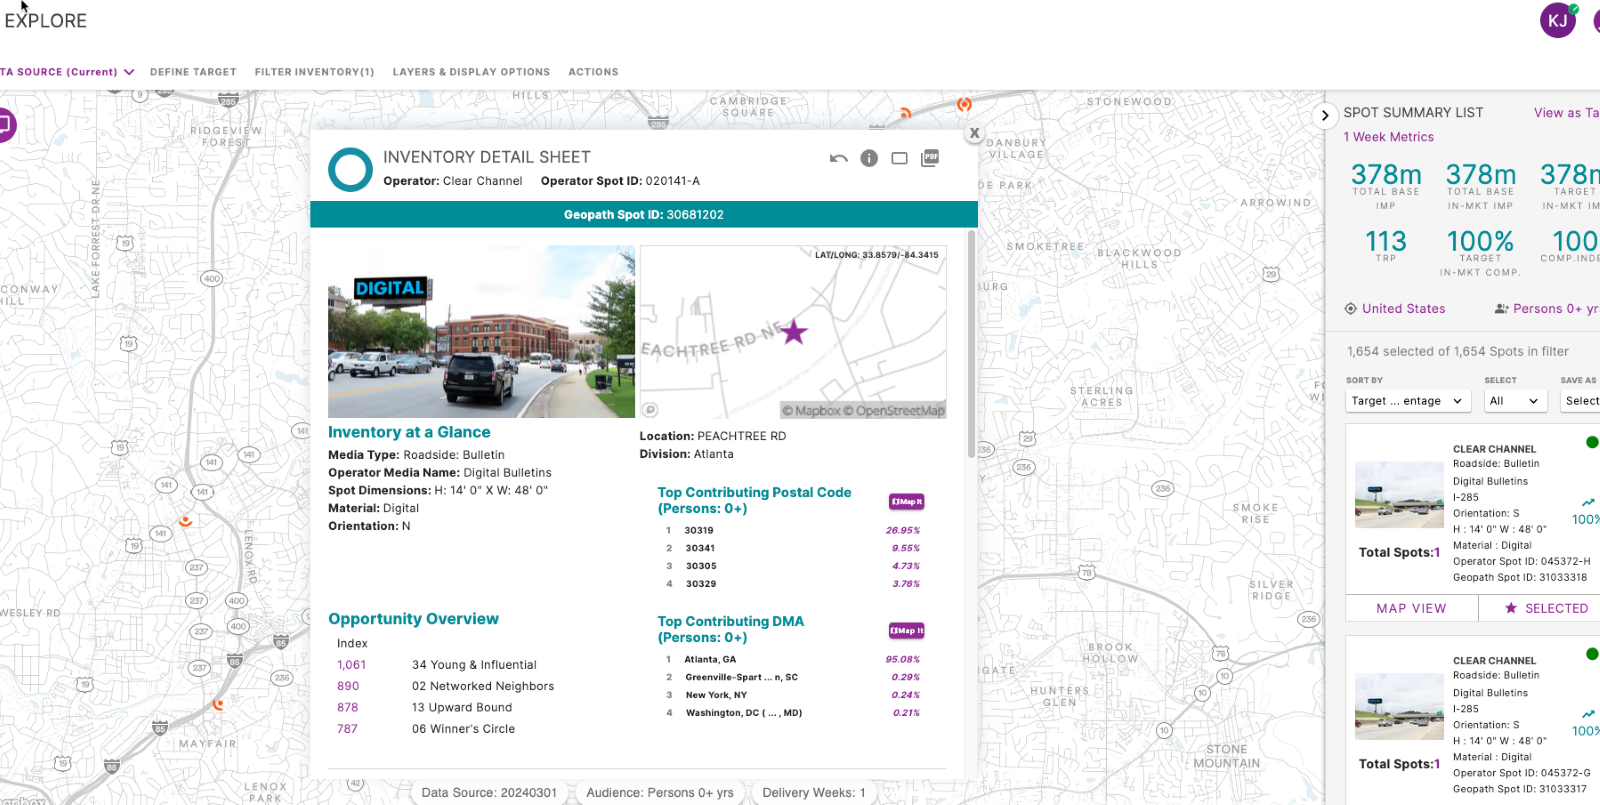Click orange spot marker near Cambridge Square
This screenshot has width=1600, height=805.
905,113
